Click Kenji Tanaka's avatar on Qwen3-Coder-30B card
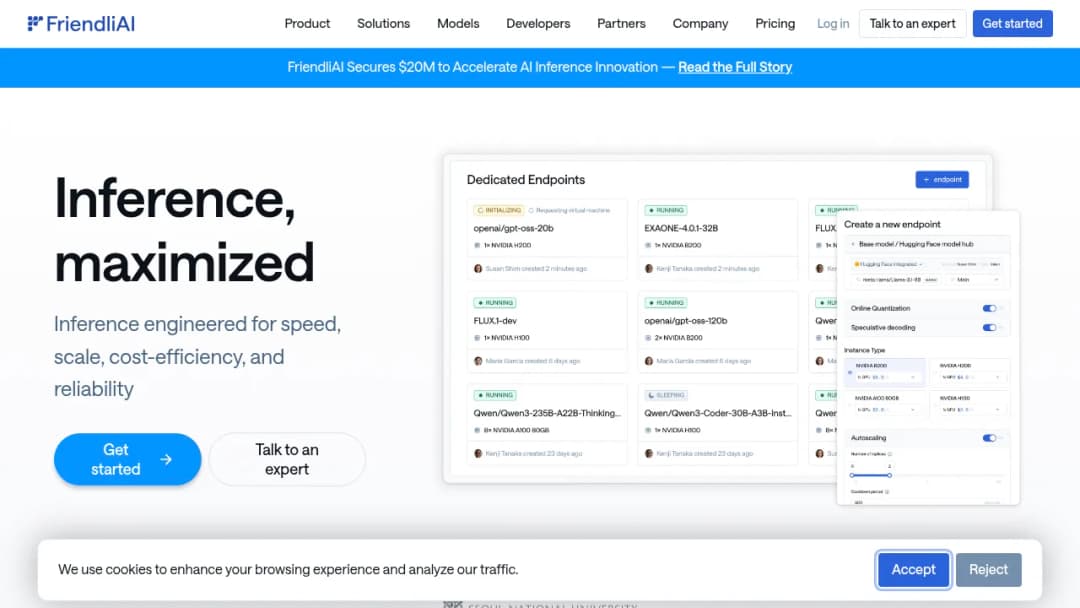This screenshot has width=1080, height=608. pos(649,453)
